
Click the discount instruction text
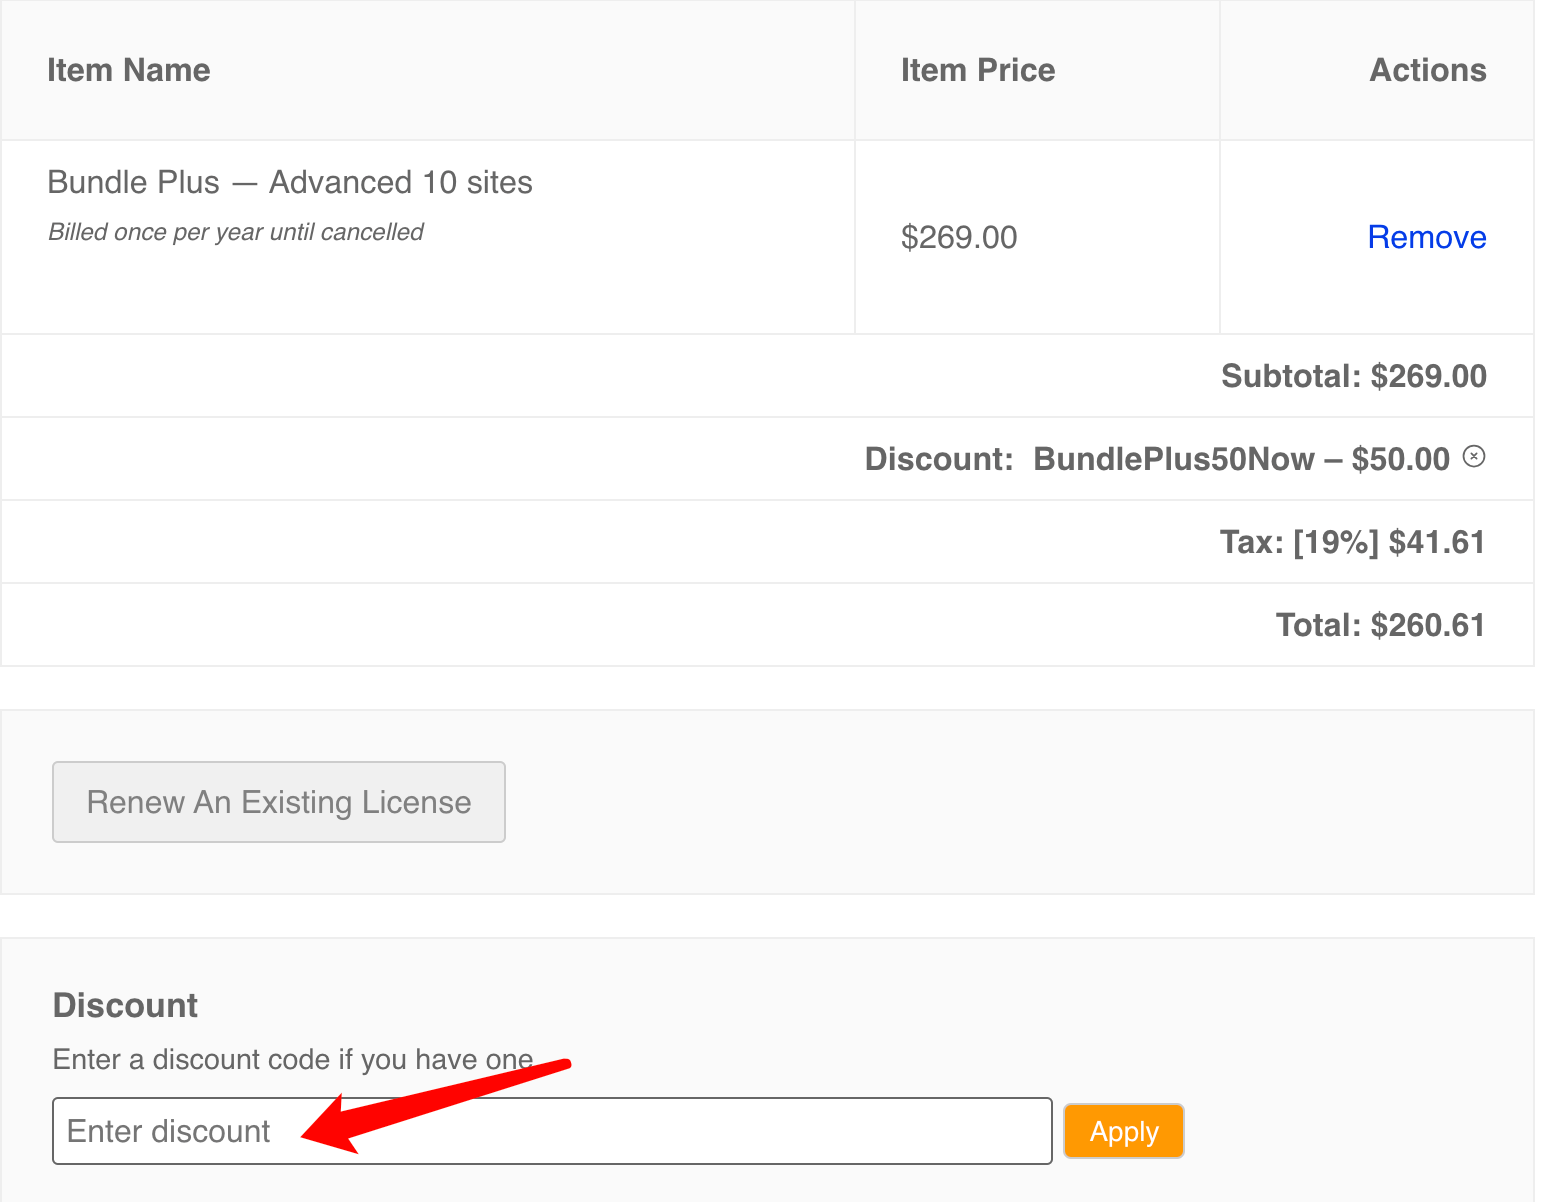click(290, 1059)
